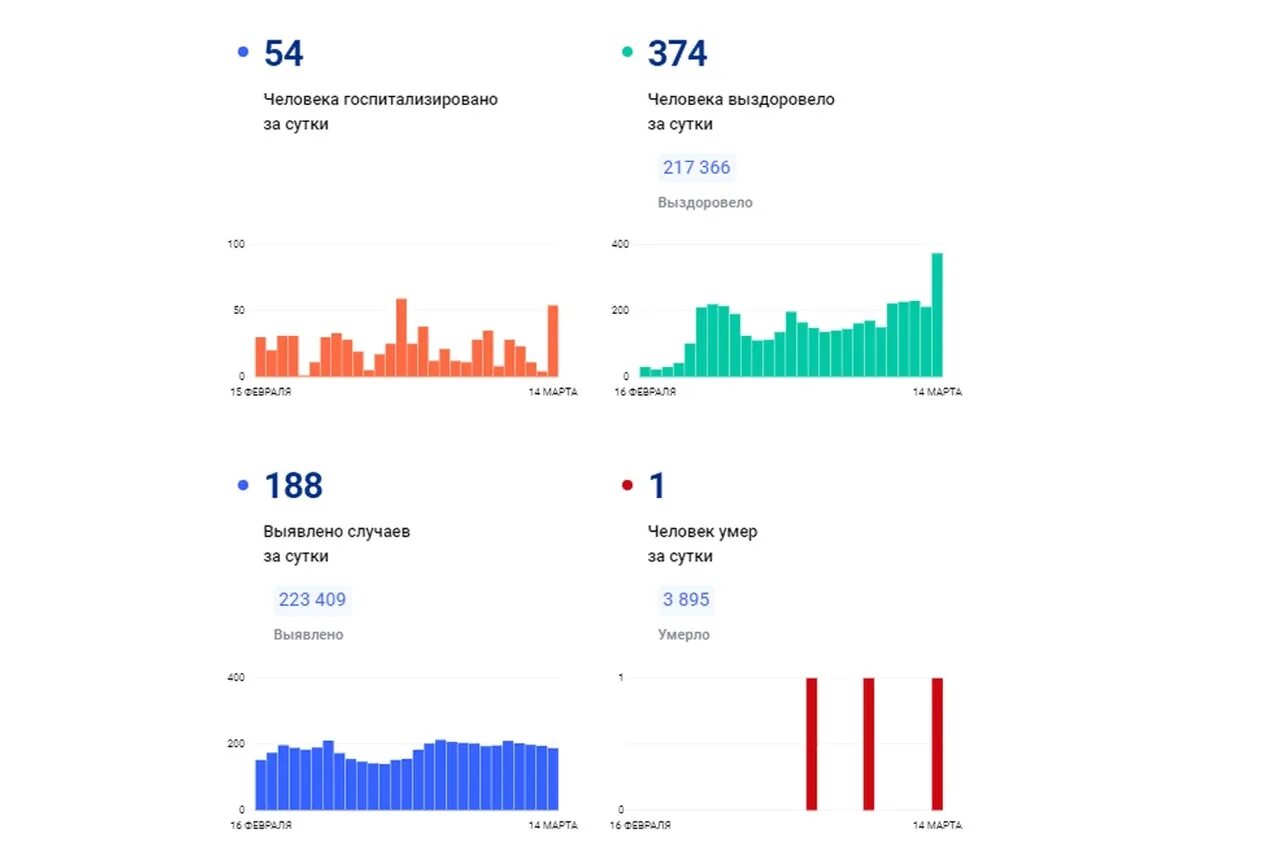Screen dimensions: 1280x853
Task: Select the first orange bar in hospitalization chart
Action: click(260, 356)
